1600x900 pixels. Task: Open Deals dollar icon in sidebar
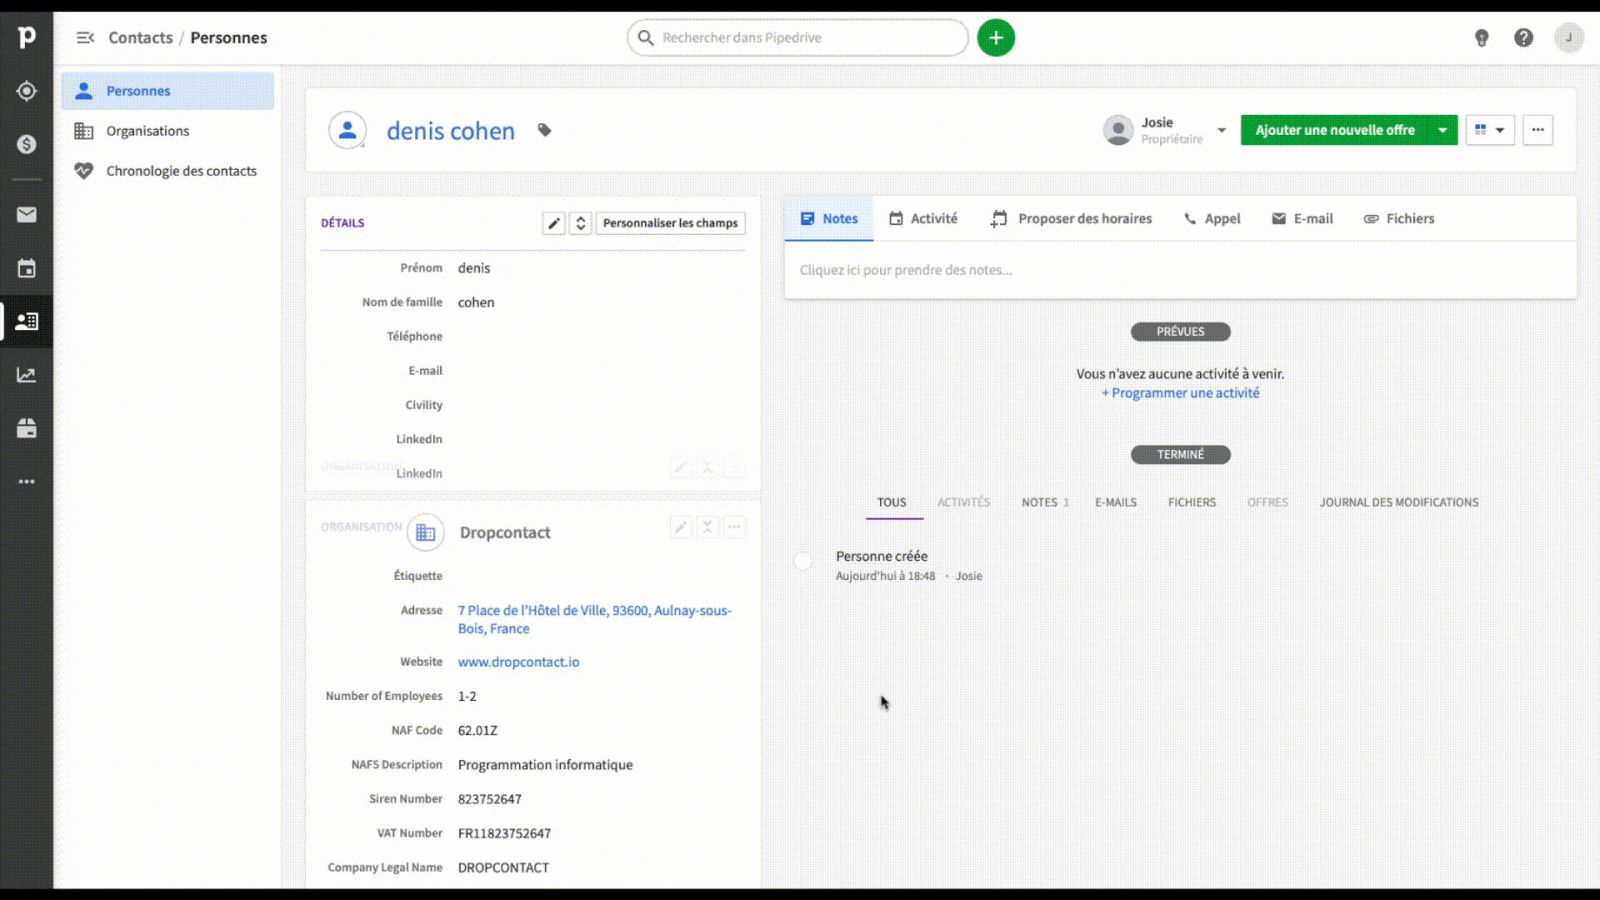(x=27, y=144)
